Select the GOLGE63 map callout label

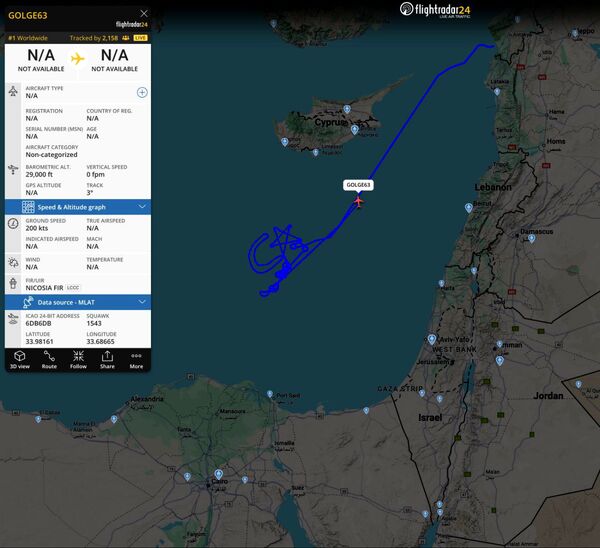click(358, 185)
